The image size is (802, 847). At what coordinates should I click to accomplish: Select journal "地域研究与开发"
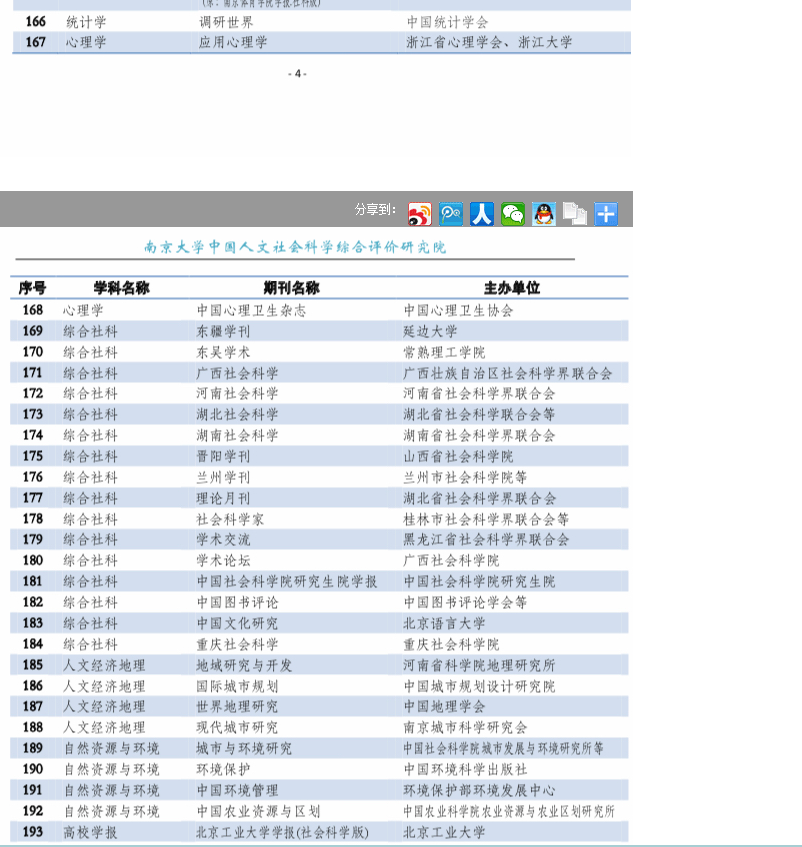pyautogui.click(x=244, y=665)
